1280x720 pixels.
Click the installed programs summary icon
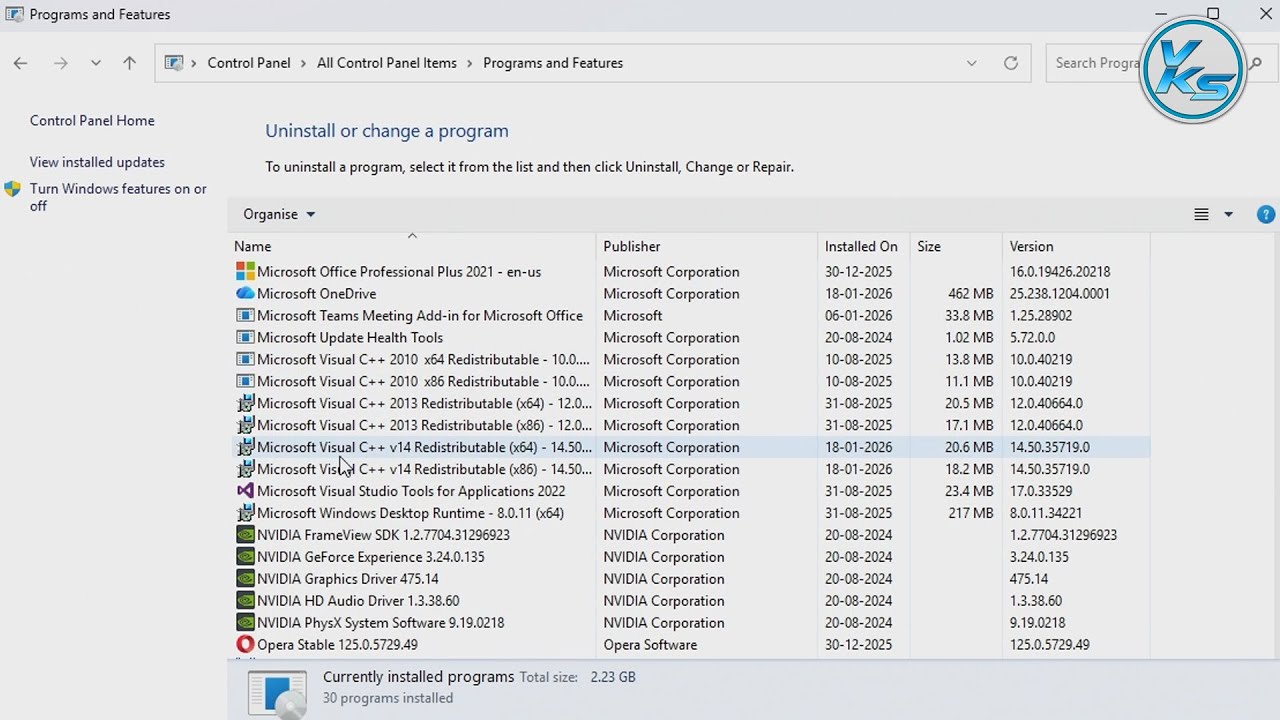pyautogui.click(x=277, y=693)
